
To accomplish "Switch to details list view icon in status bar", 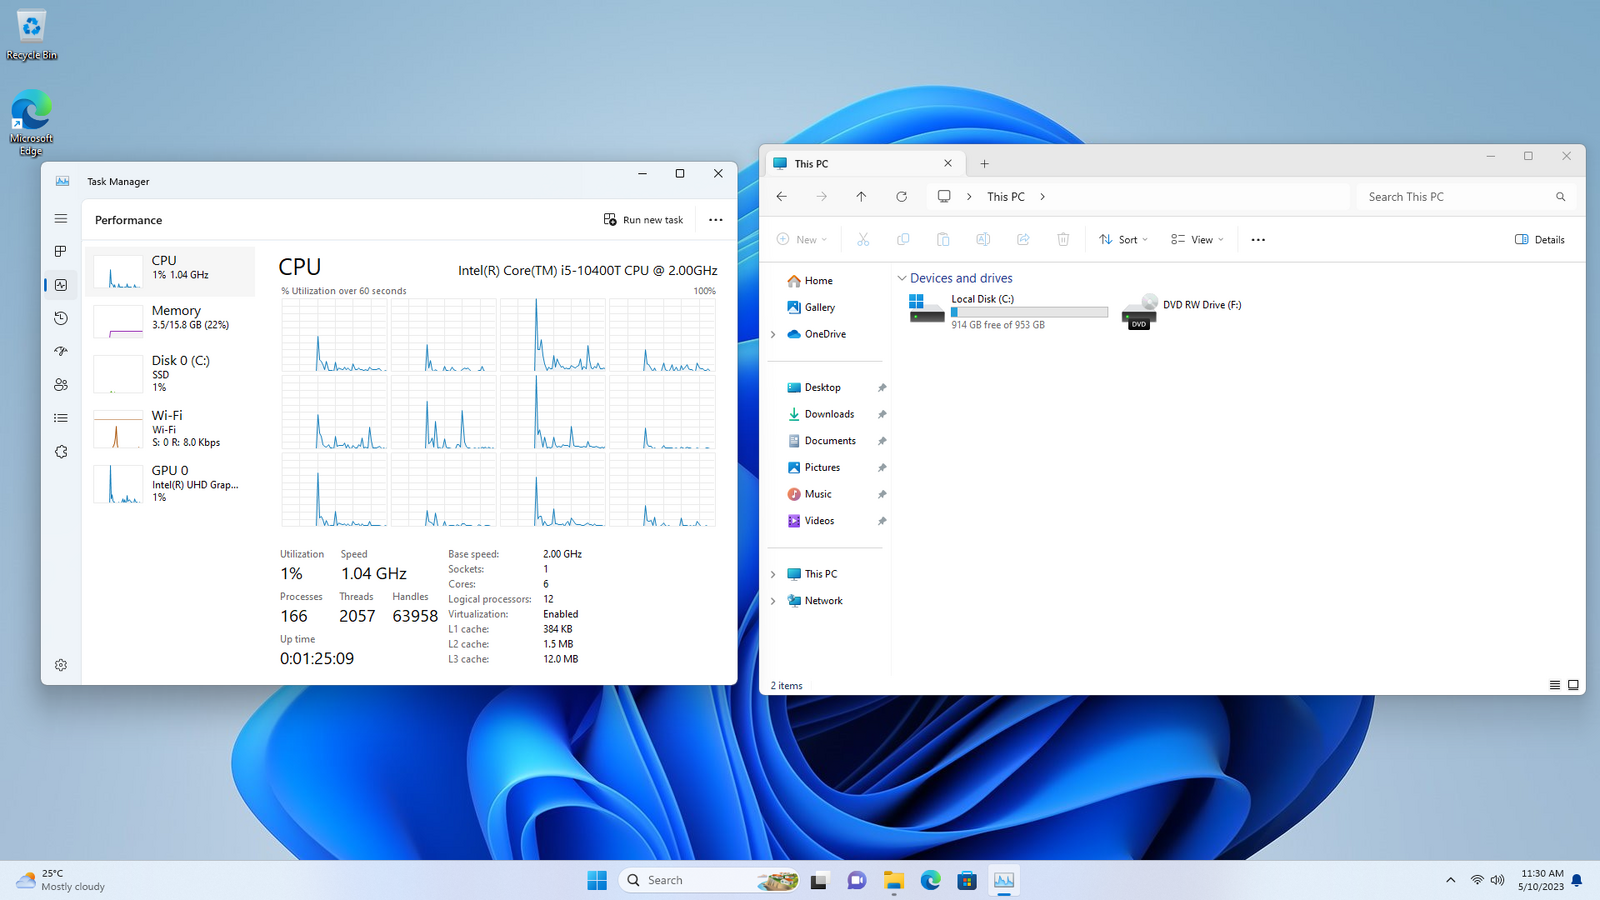I will pos(1555,686).
